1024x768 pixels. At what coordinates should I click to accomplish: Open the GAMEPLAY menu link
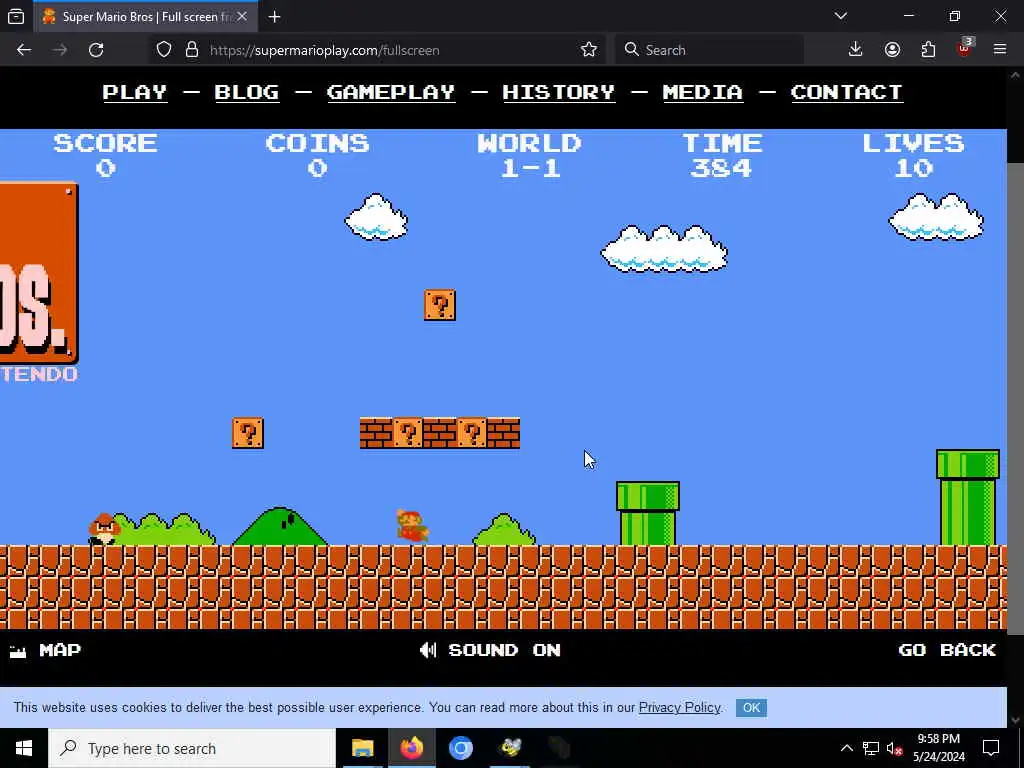(x=391, y=92)
